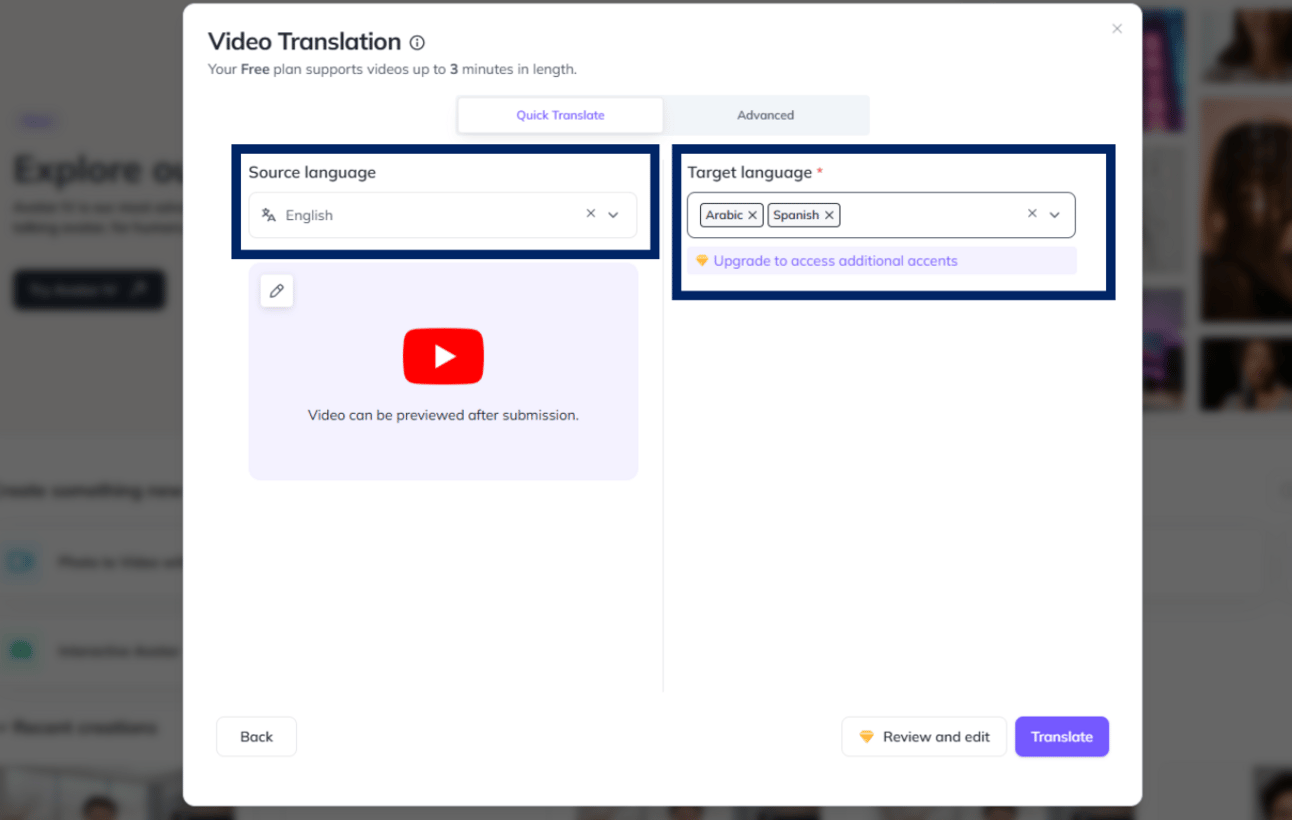This screenshot has width=1292, height=820.
Task: Close the Video Translation dialog
Action: (x=1117, y=29)
